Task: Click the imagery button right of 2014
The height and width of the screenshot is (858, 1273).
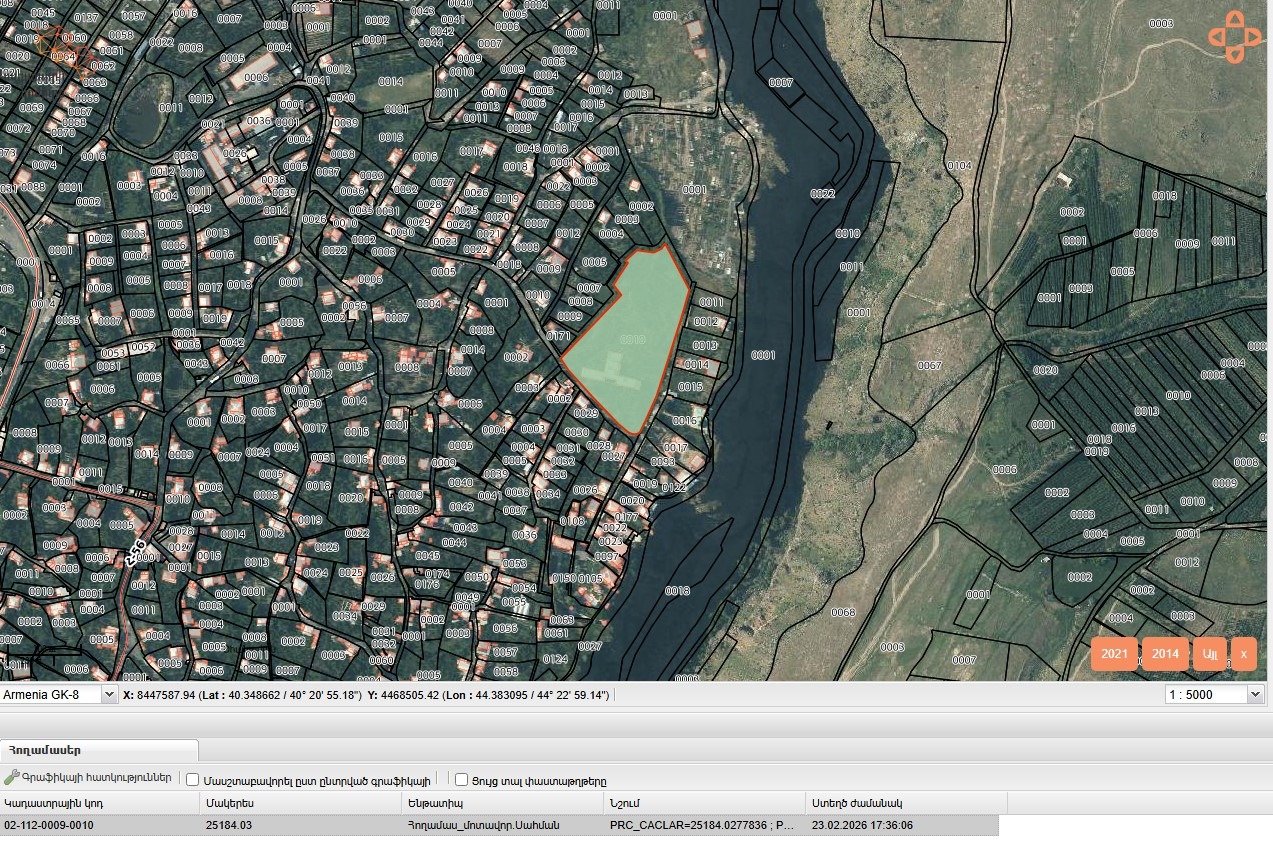Action: (1209, 654)
